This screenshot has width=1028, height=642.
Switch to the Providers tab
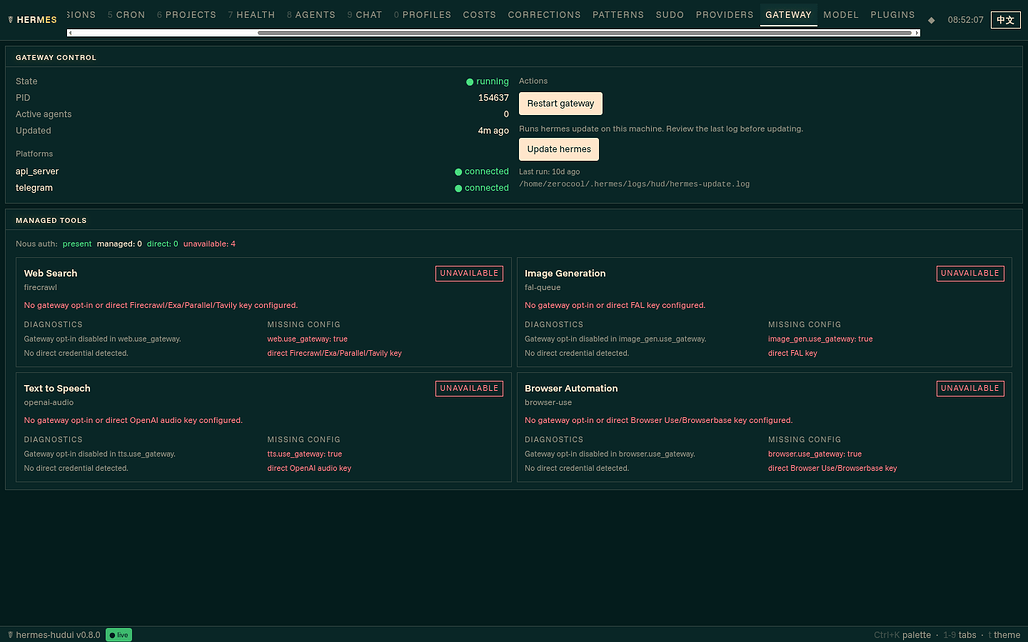pyautogui.click(x=724, y=14)
